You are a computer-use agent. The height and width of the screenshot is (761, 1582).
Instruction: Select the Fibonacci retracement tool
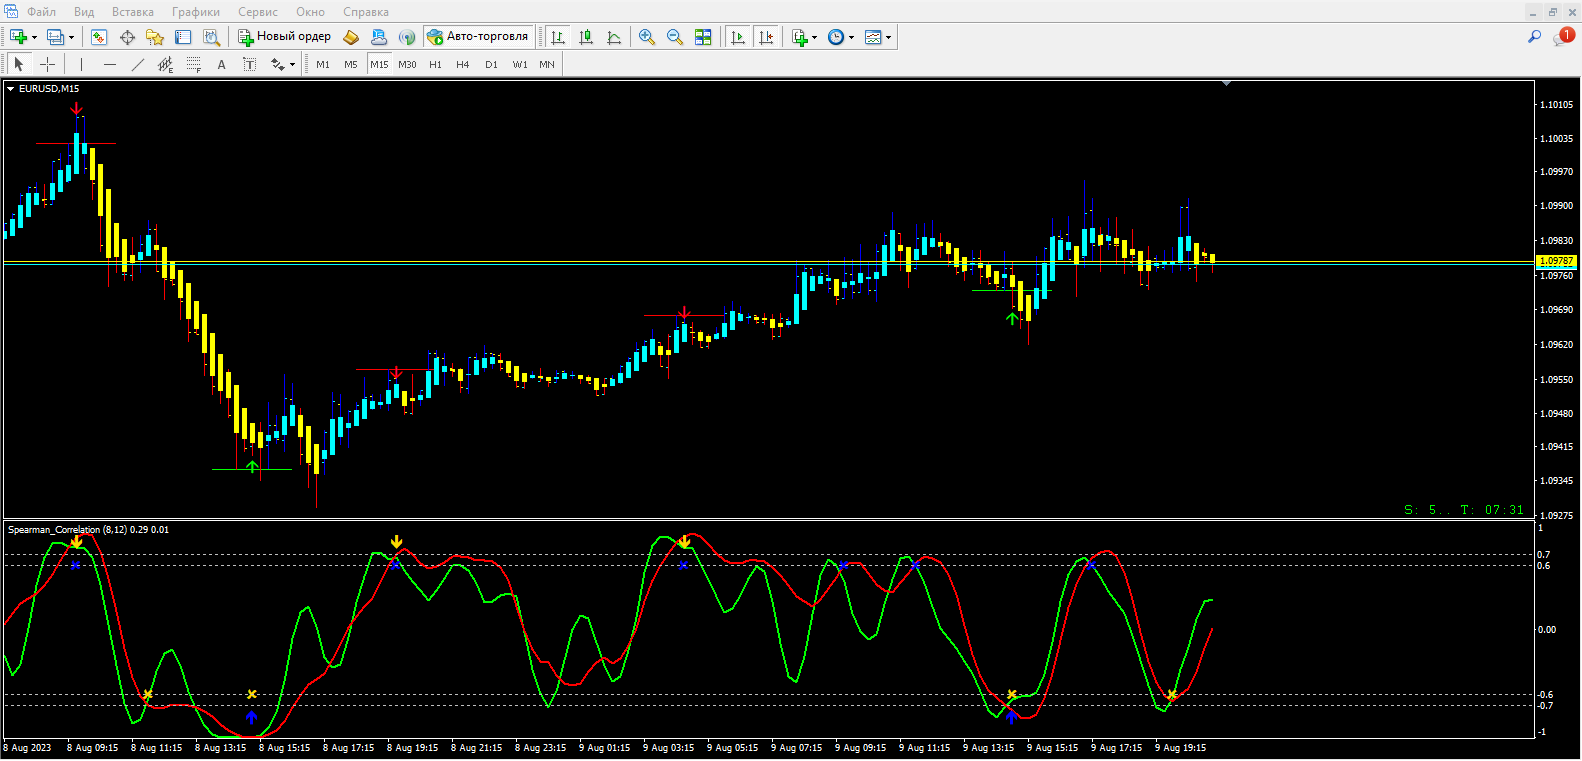tap(194, 64)
